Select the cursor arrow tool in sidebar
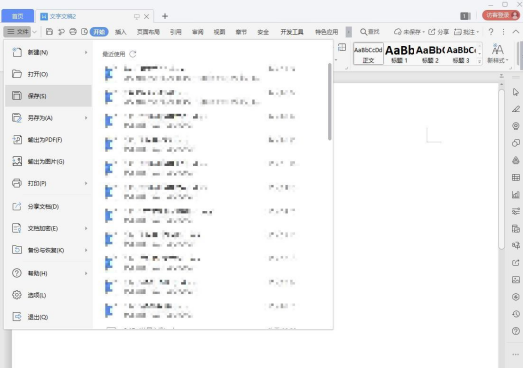The width and height of the screenshot is (524, 368). 516,92
